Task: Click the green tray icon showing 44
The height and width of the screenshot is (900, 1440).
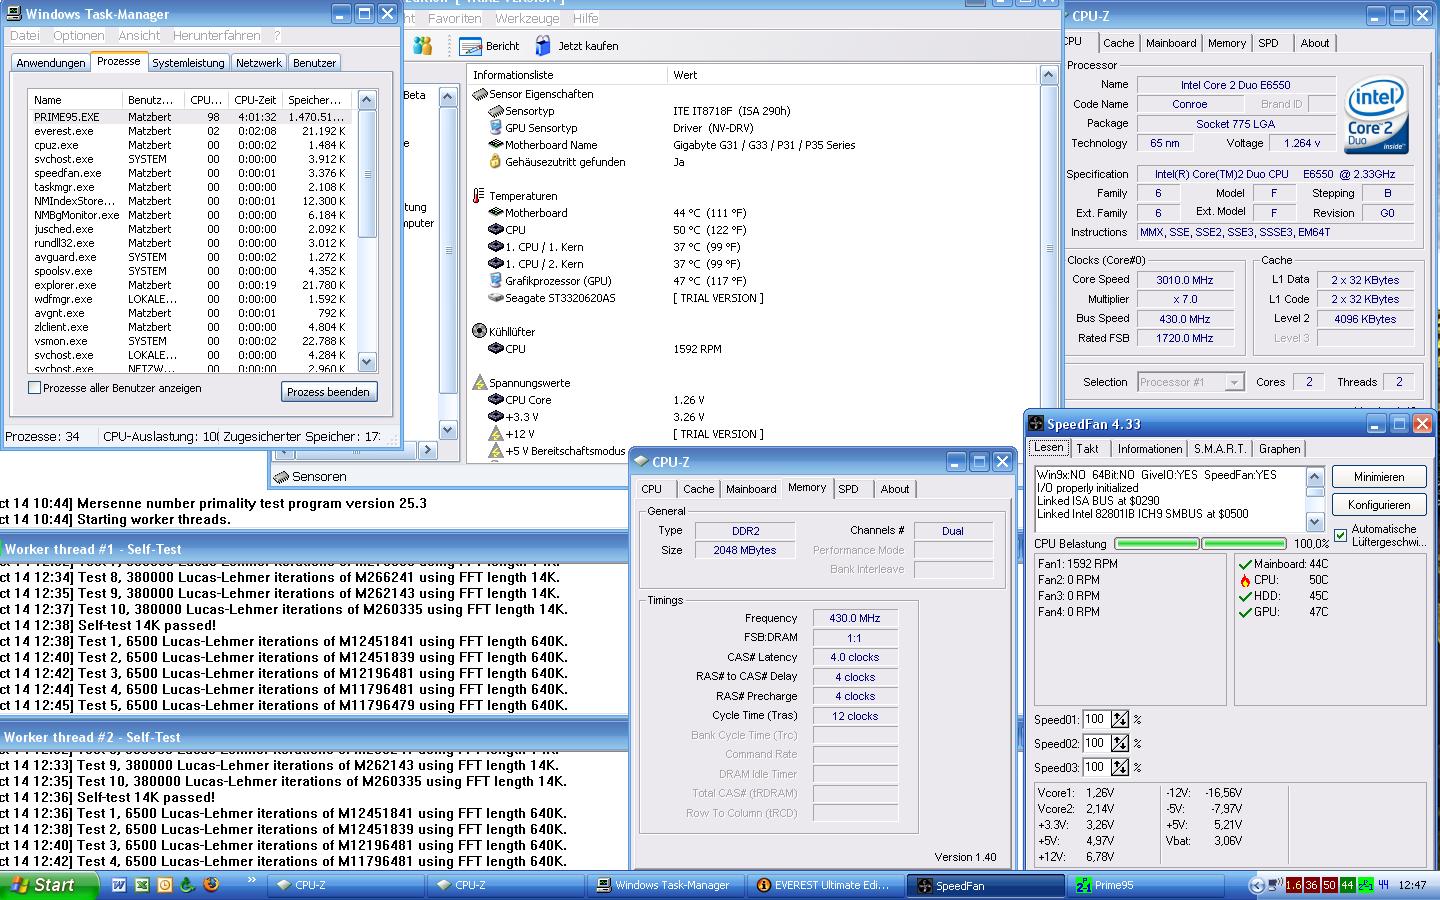Action: [x=1348, y=885]
